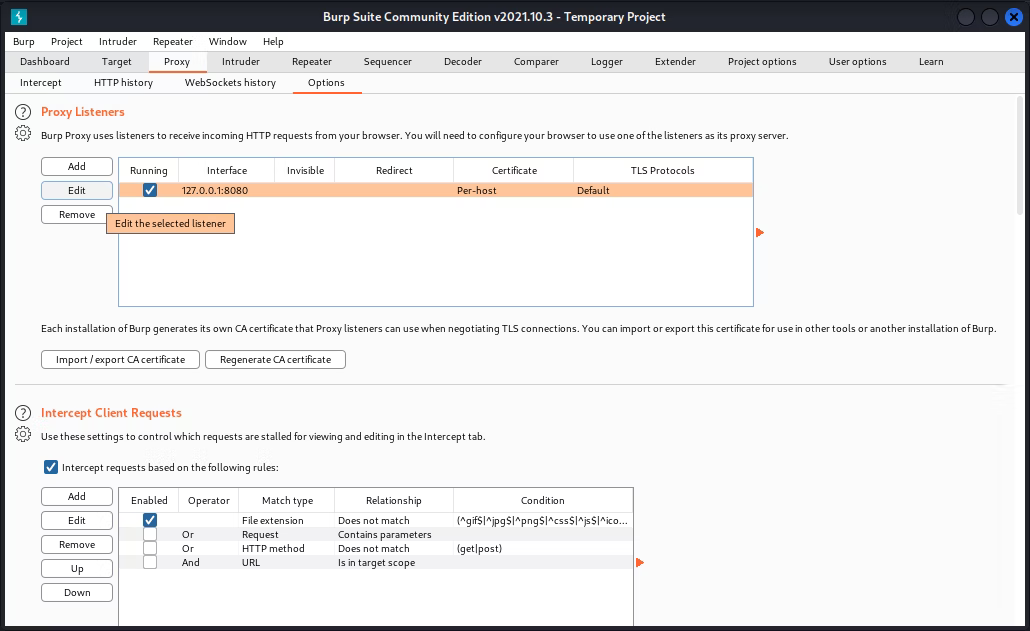Go to the Project options tab
Image resolution: width=1030 pixels, height=631 pixels.
[762, 62]
